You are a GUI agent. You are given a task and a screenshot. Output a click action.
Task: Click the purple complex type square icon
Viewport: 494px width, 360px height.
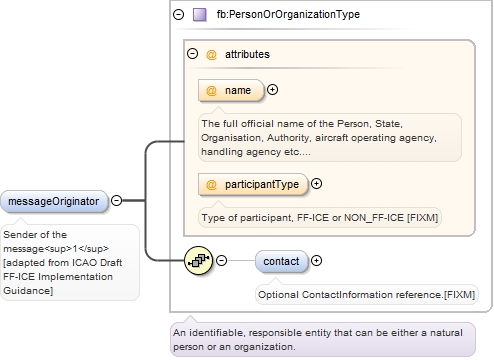200,15
